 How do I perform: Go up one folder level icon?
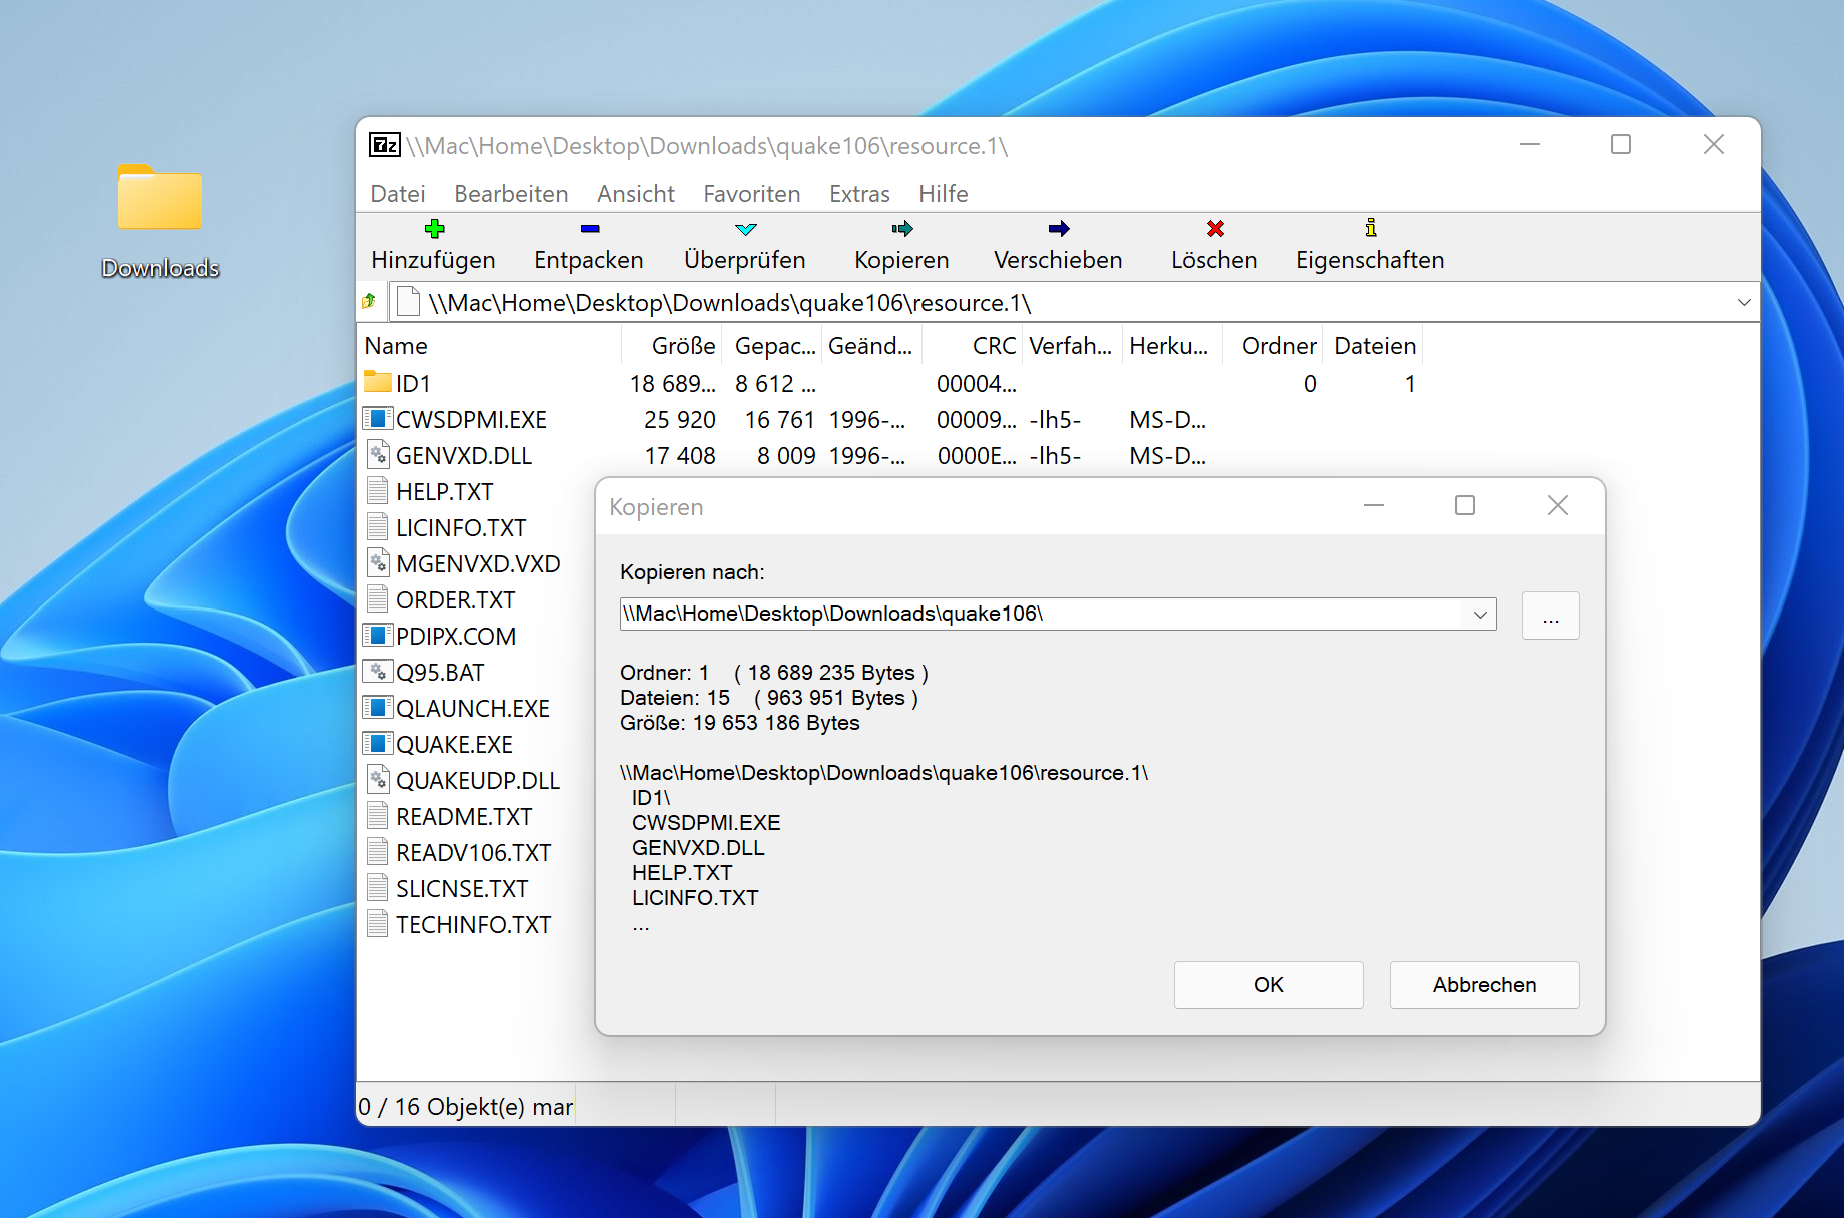click(369, 301)
